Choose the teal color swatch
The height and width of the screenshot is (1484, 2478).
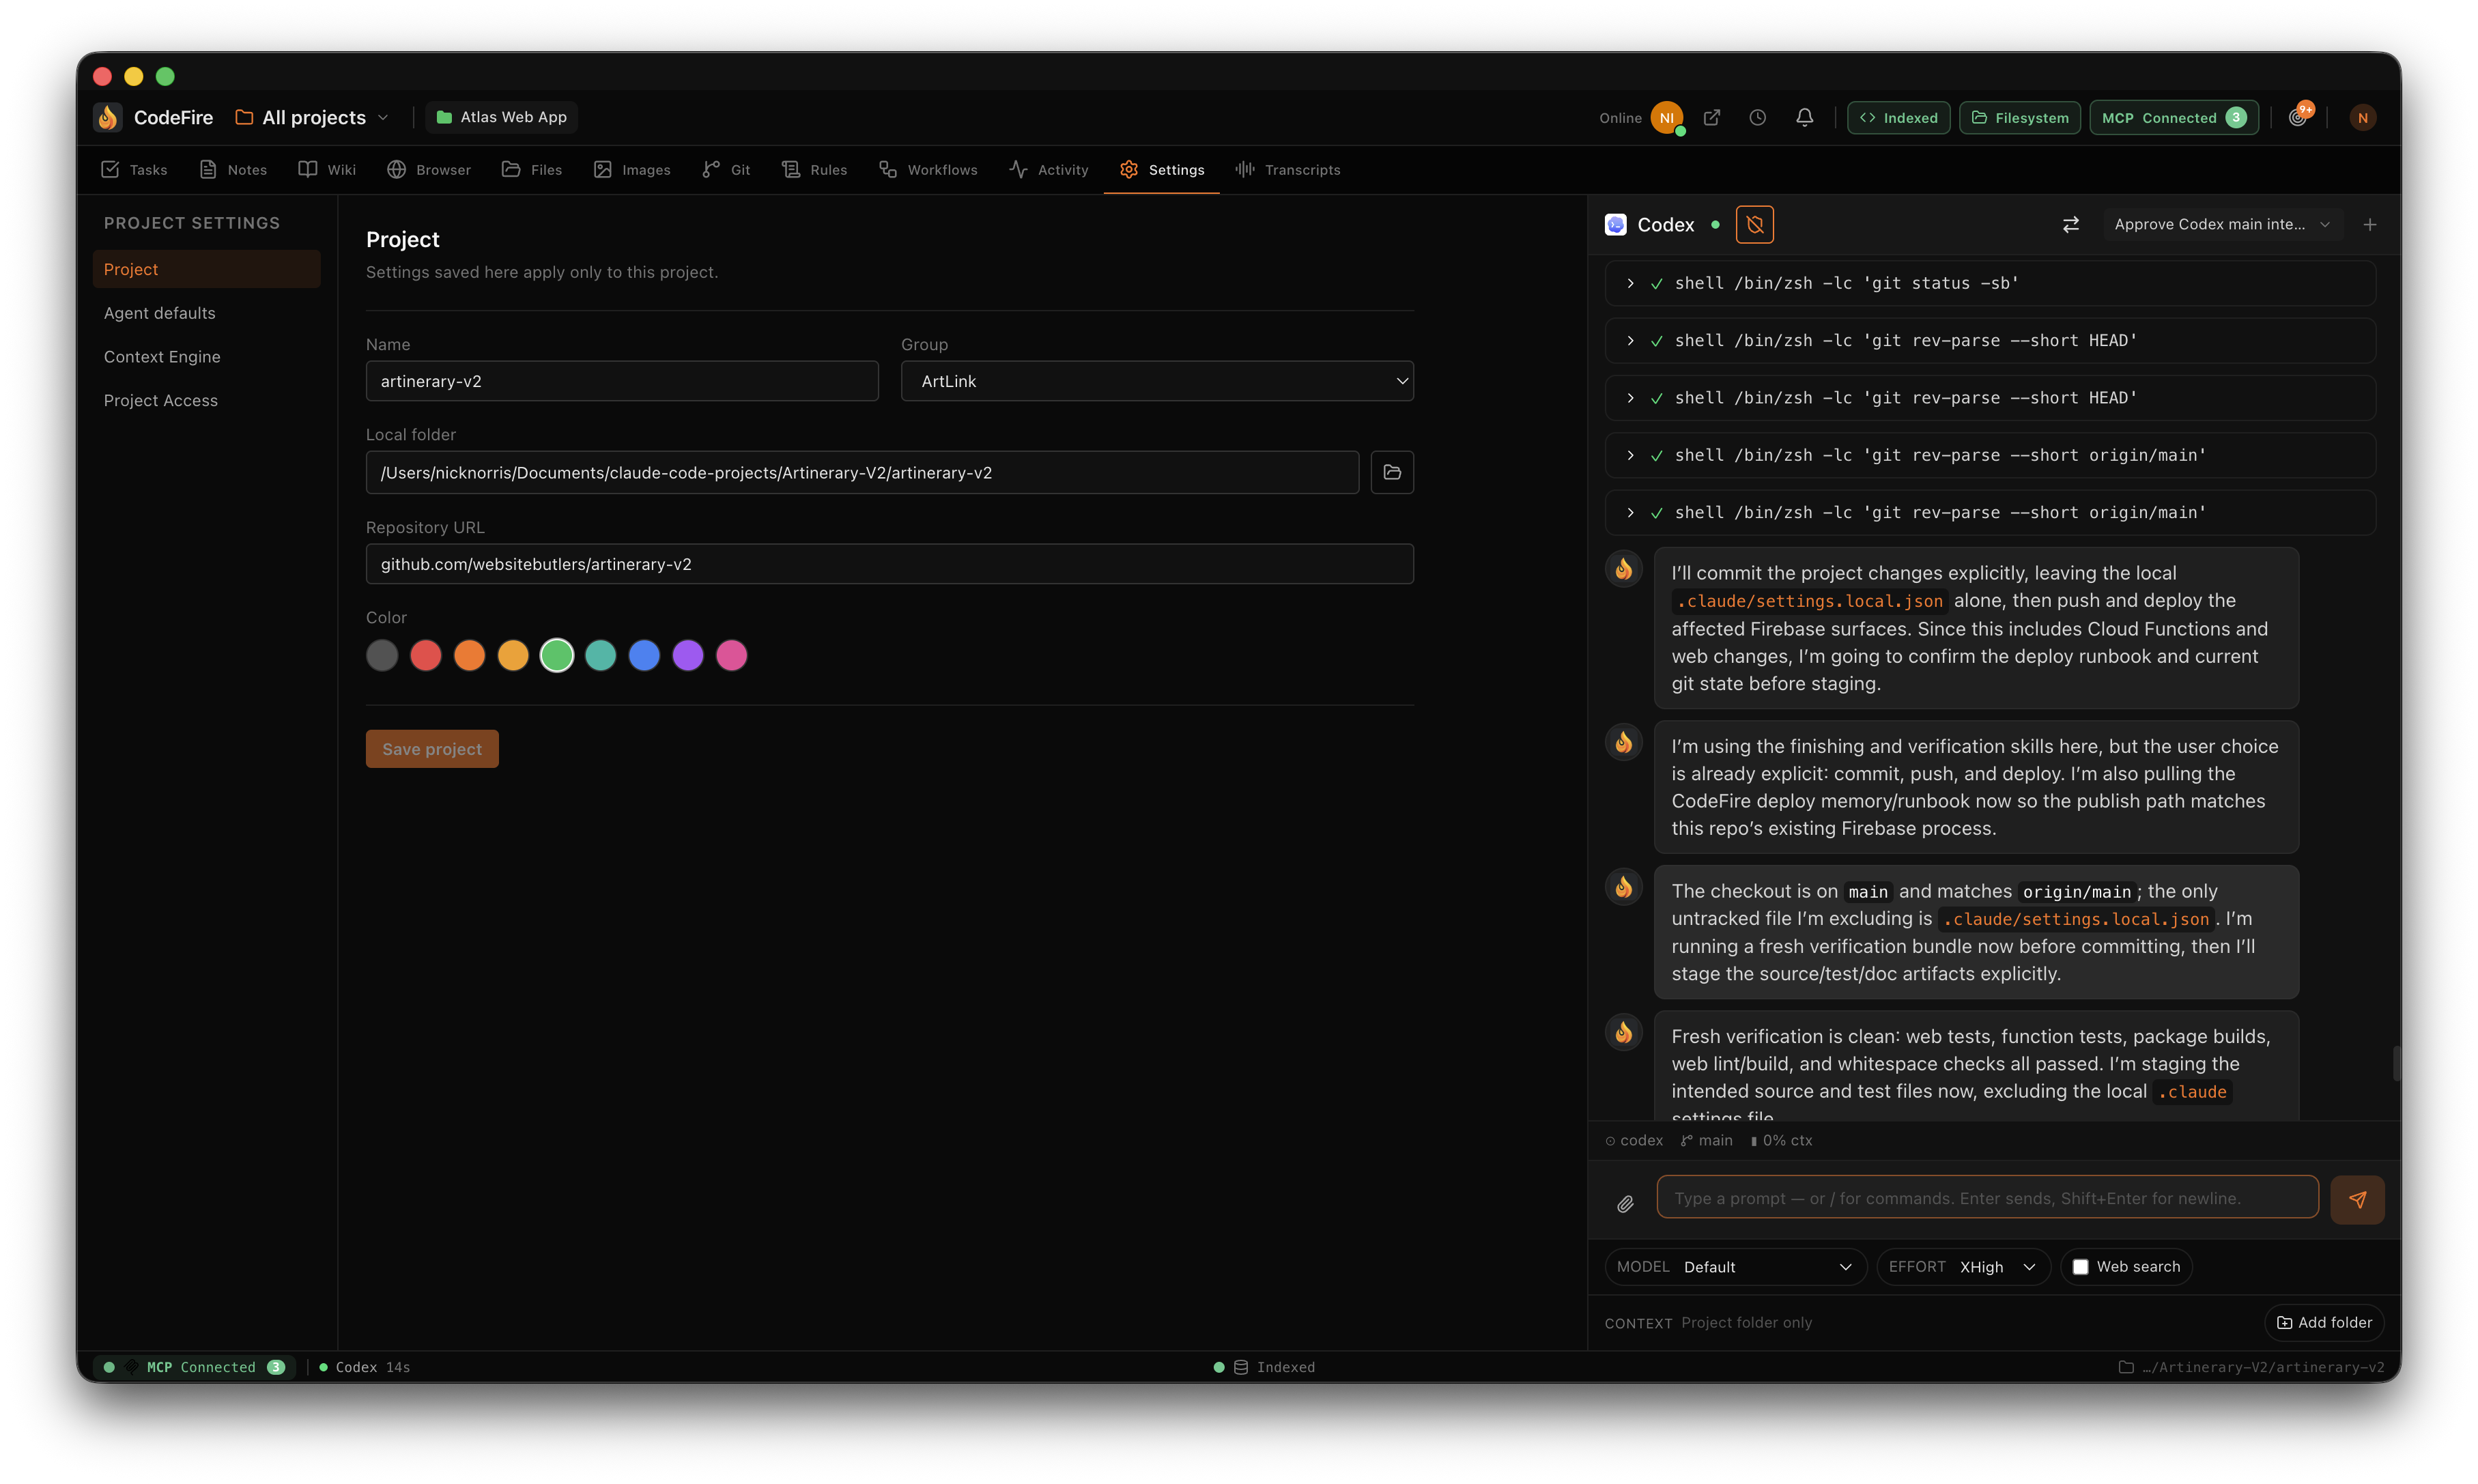click(600, 655)
